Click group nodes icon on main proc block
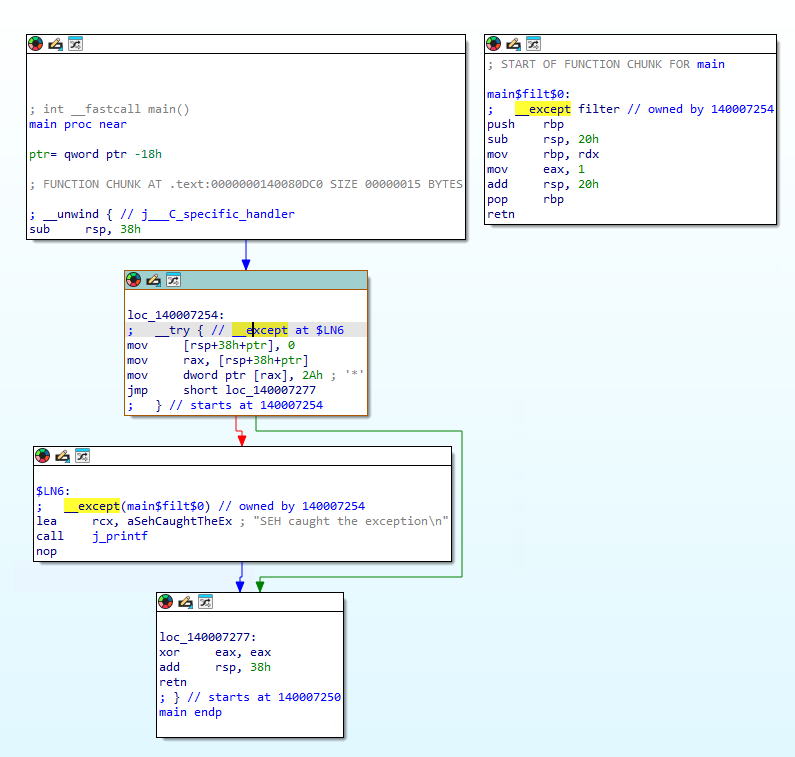This screenshot has width=795, height=757. coord(76,44)
